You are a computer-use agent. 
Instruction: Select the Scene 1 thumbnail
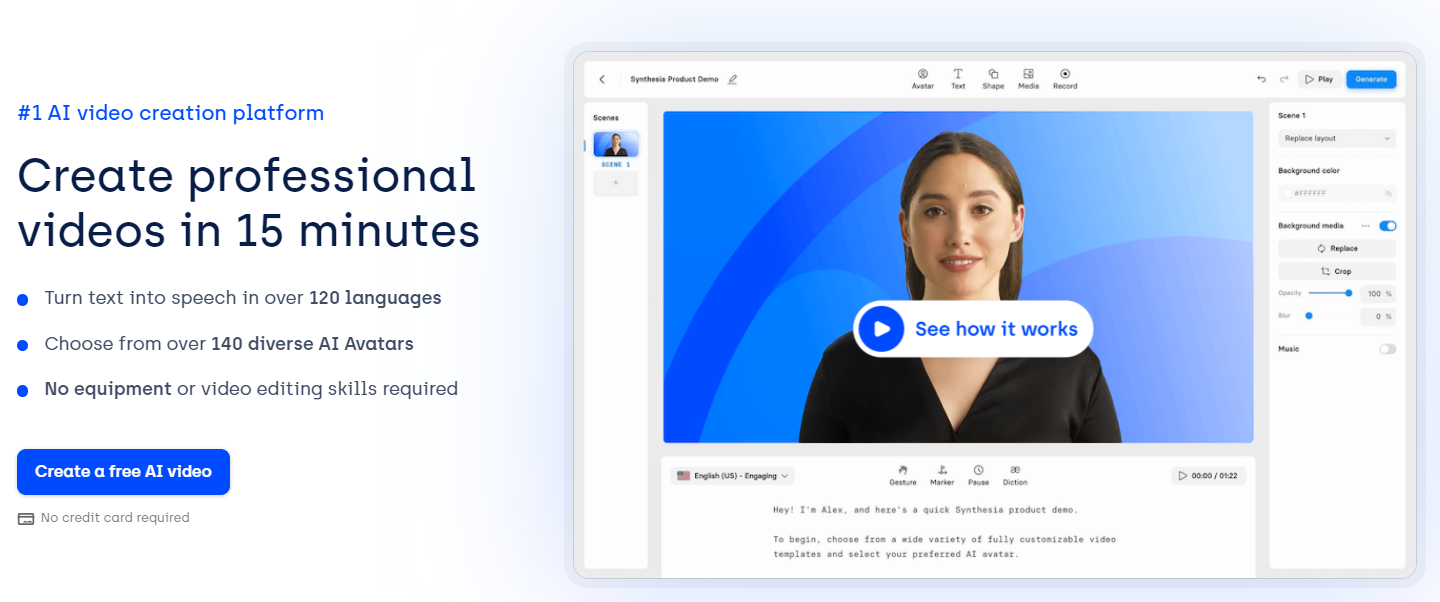coord(616,145)
